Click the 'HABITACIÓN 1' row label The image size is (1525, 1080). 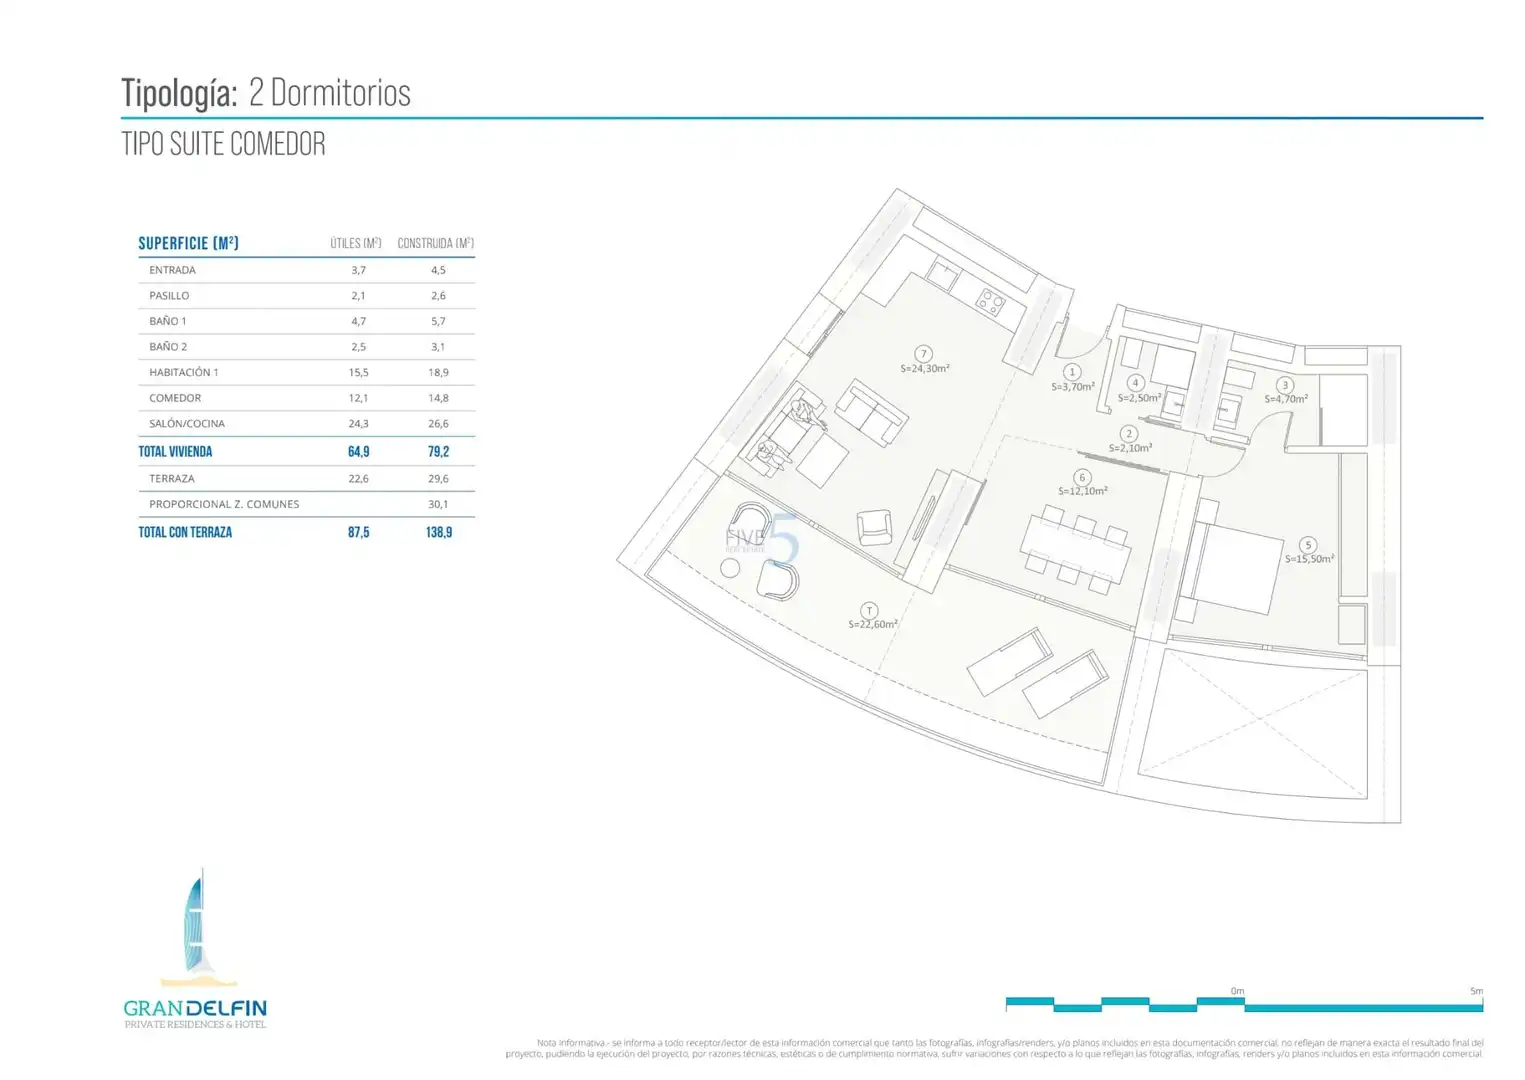click(x=184, y=372)
